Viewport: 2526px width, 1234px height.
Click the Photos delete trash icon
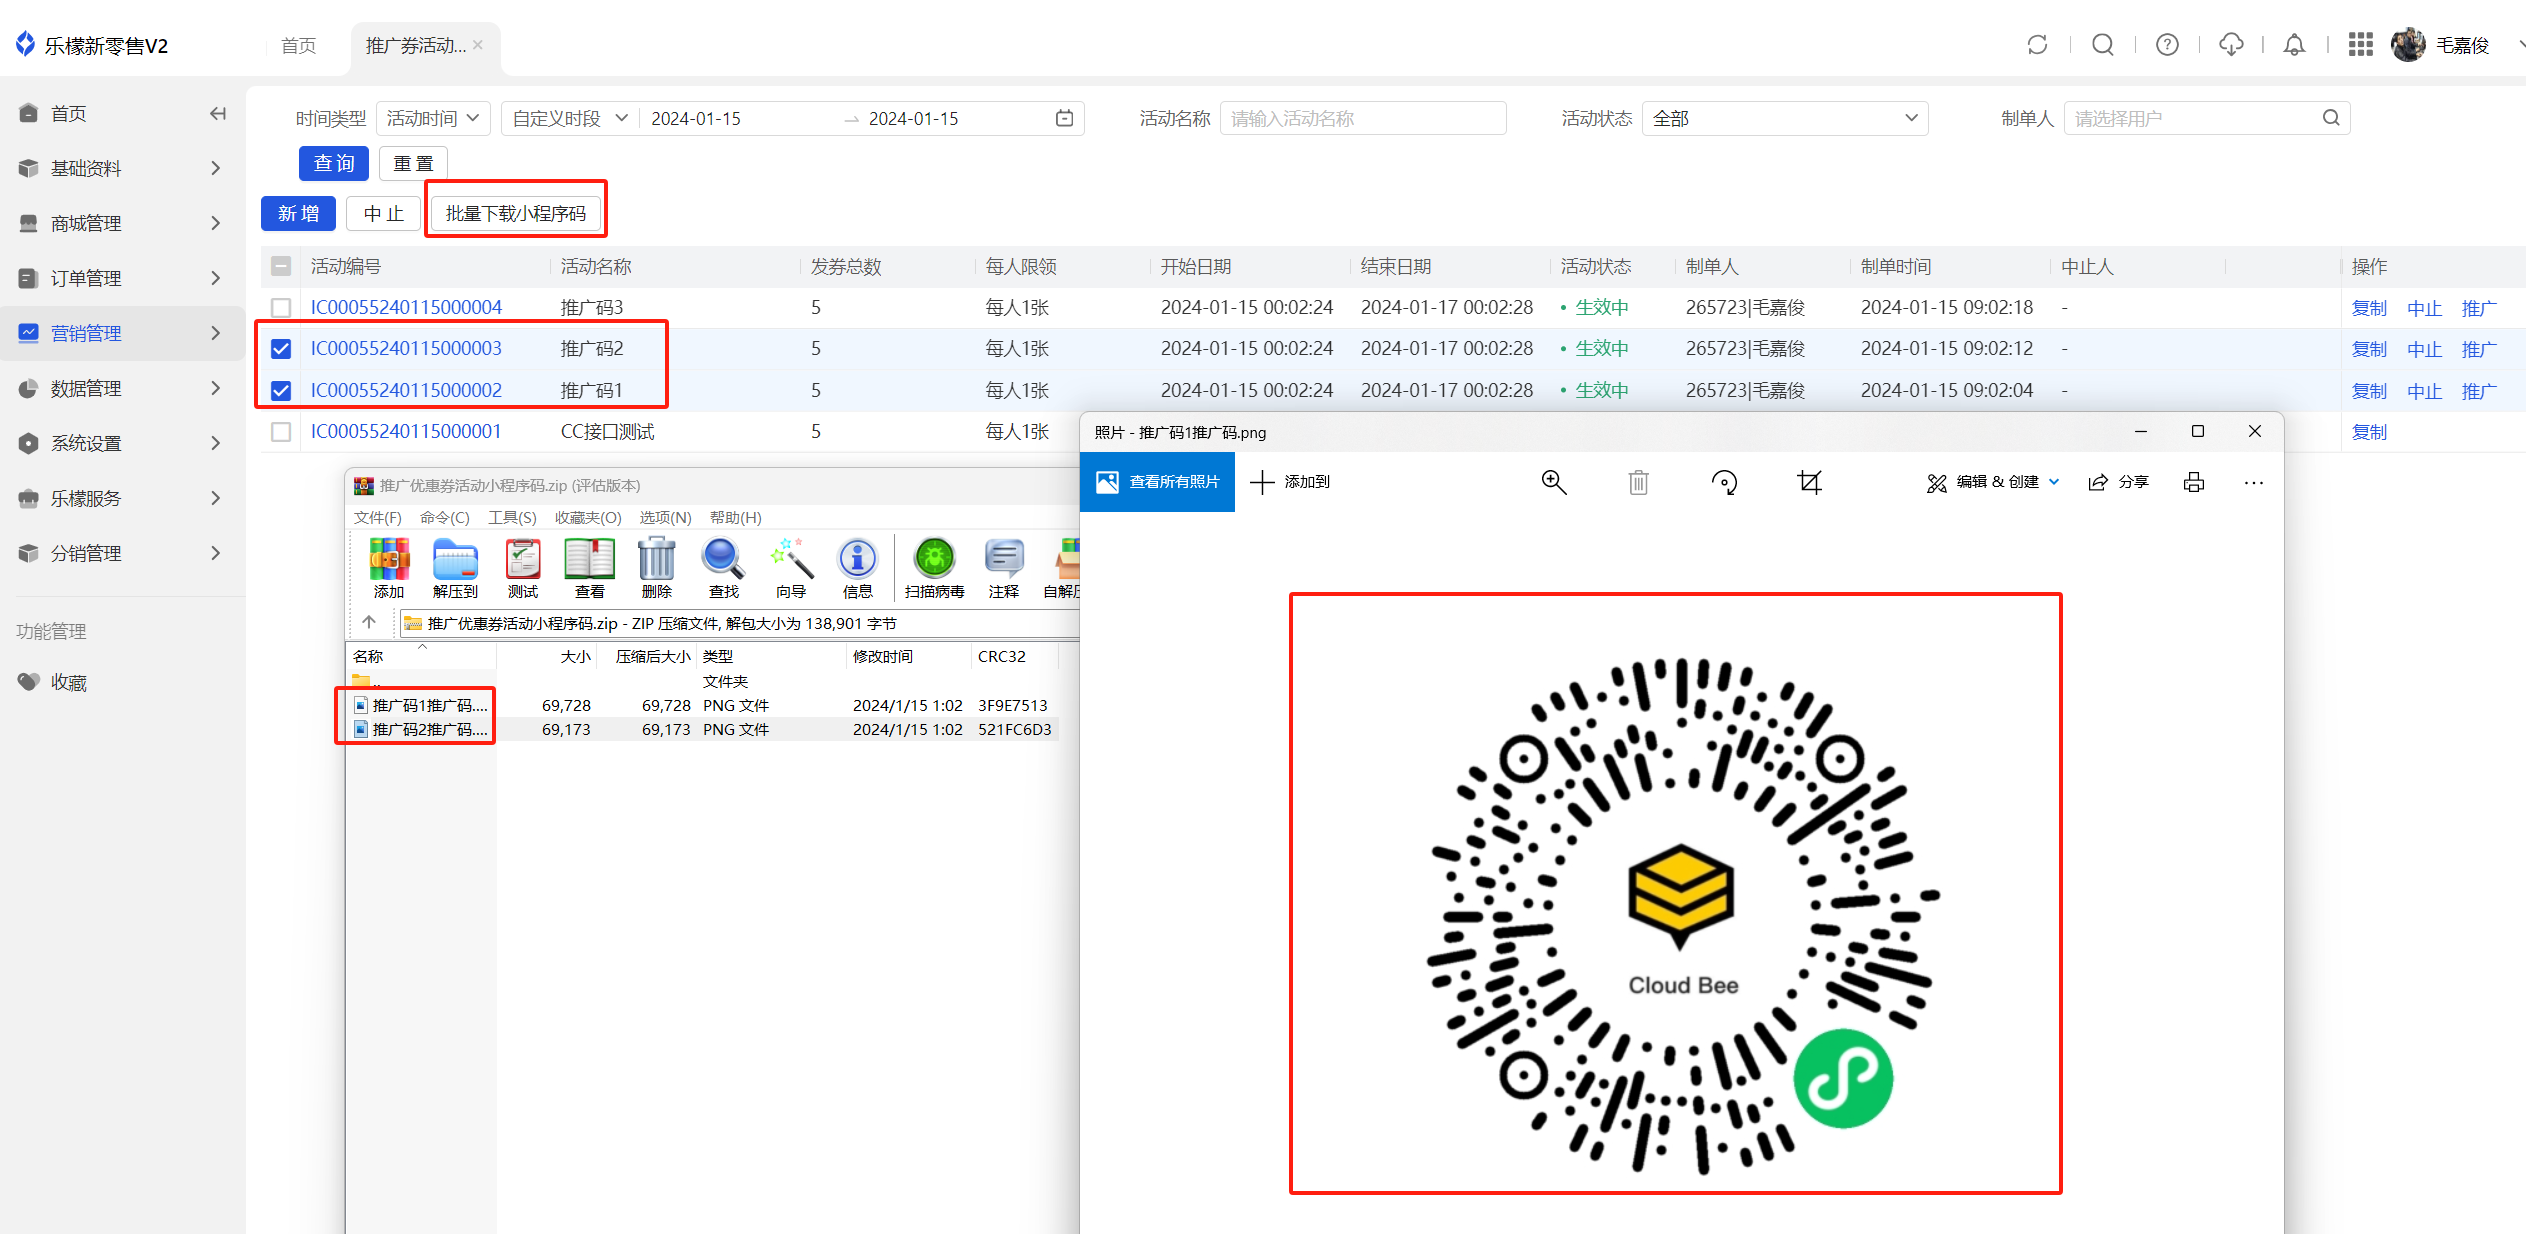(x=1639, y=482)
